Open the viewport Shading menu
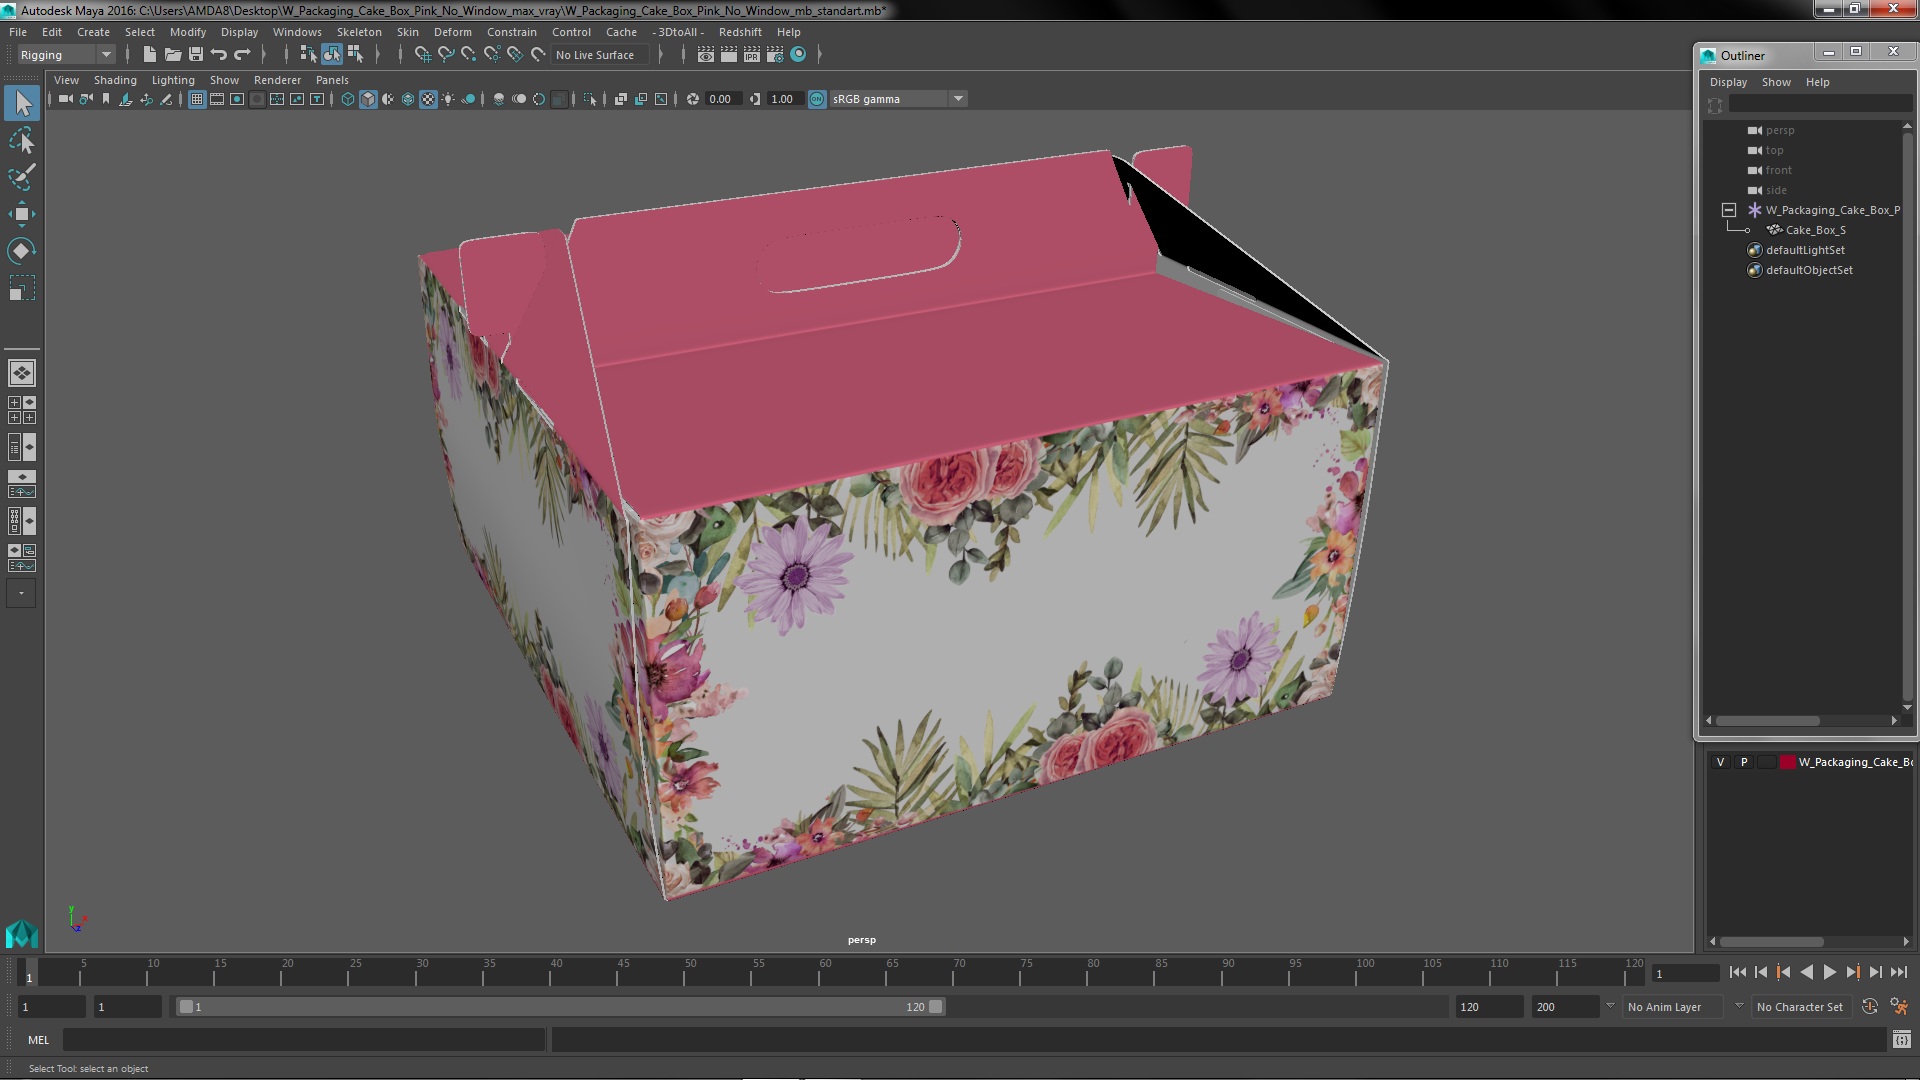This screenshot has width=1920, height=1080. pyautogui.click(x=115, y=80)
